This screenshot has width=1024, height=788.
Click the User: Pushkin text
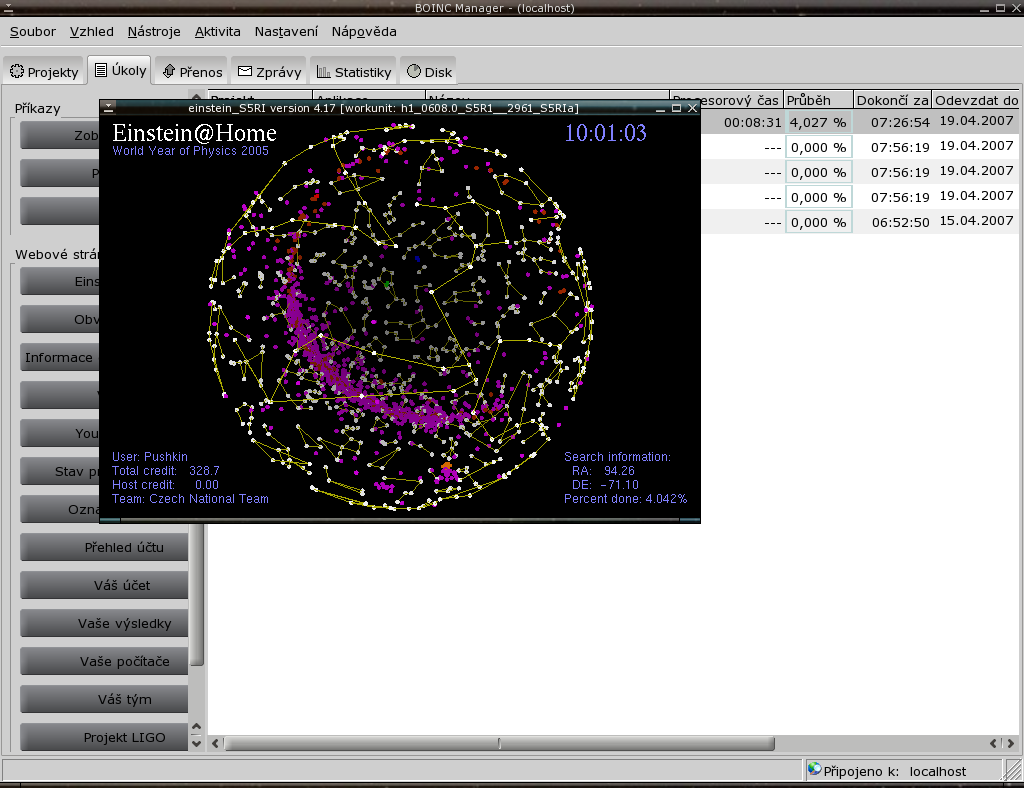[150, 457]
